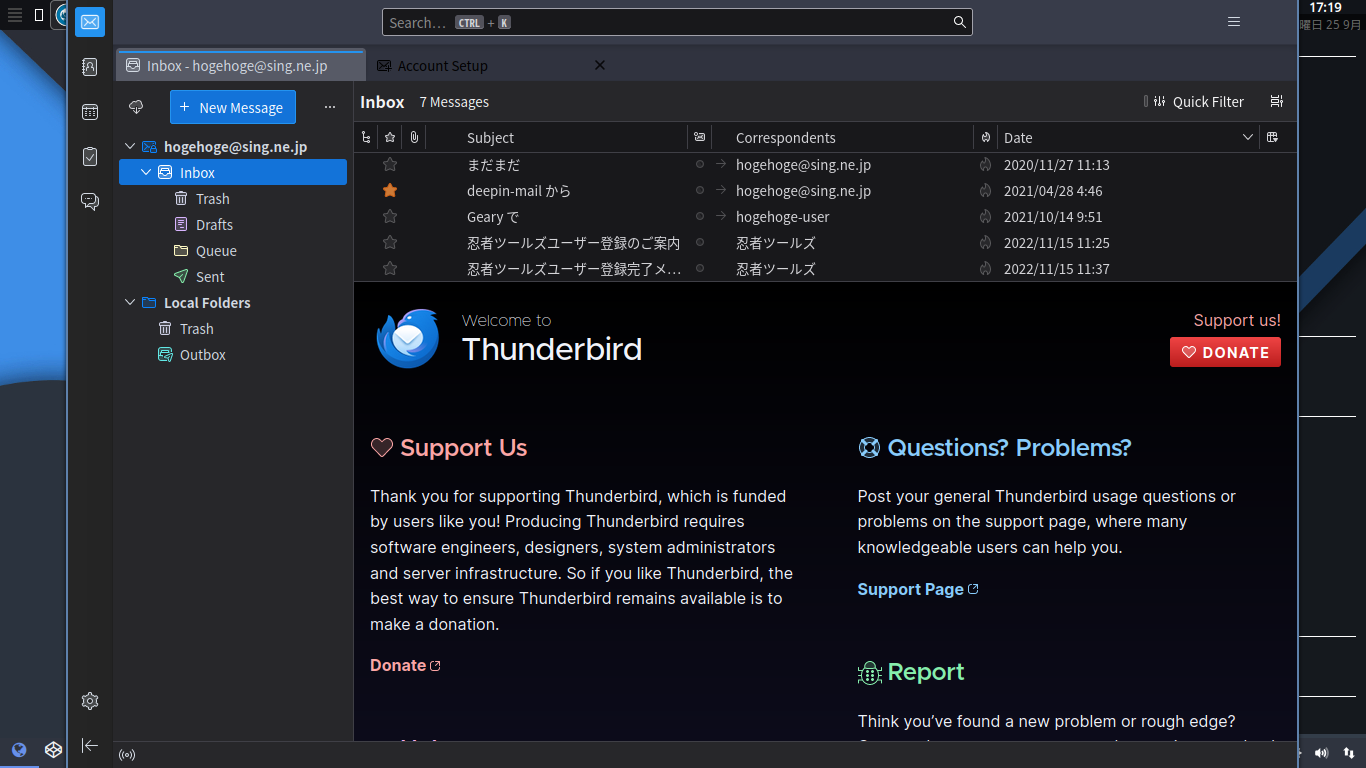Click the Date column sort arrow
1366x768 pixels.
point(1247,138)
